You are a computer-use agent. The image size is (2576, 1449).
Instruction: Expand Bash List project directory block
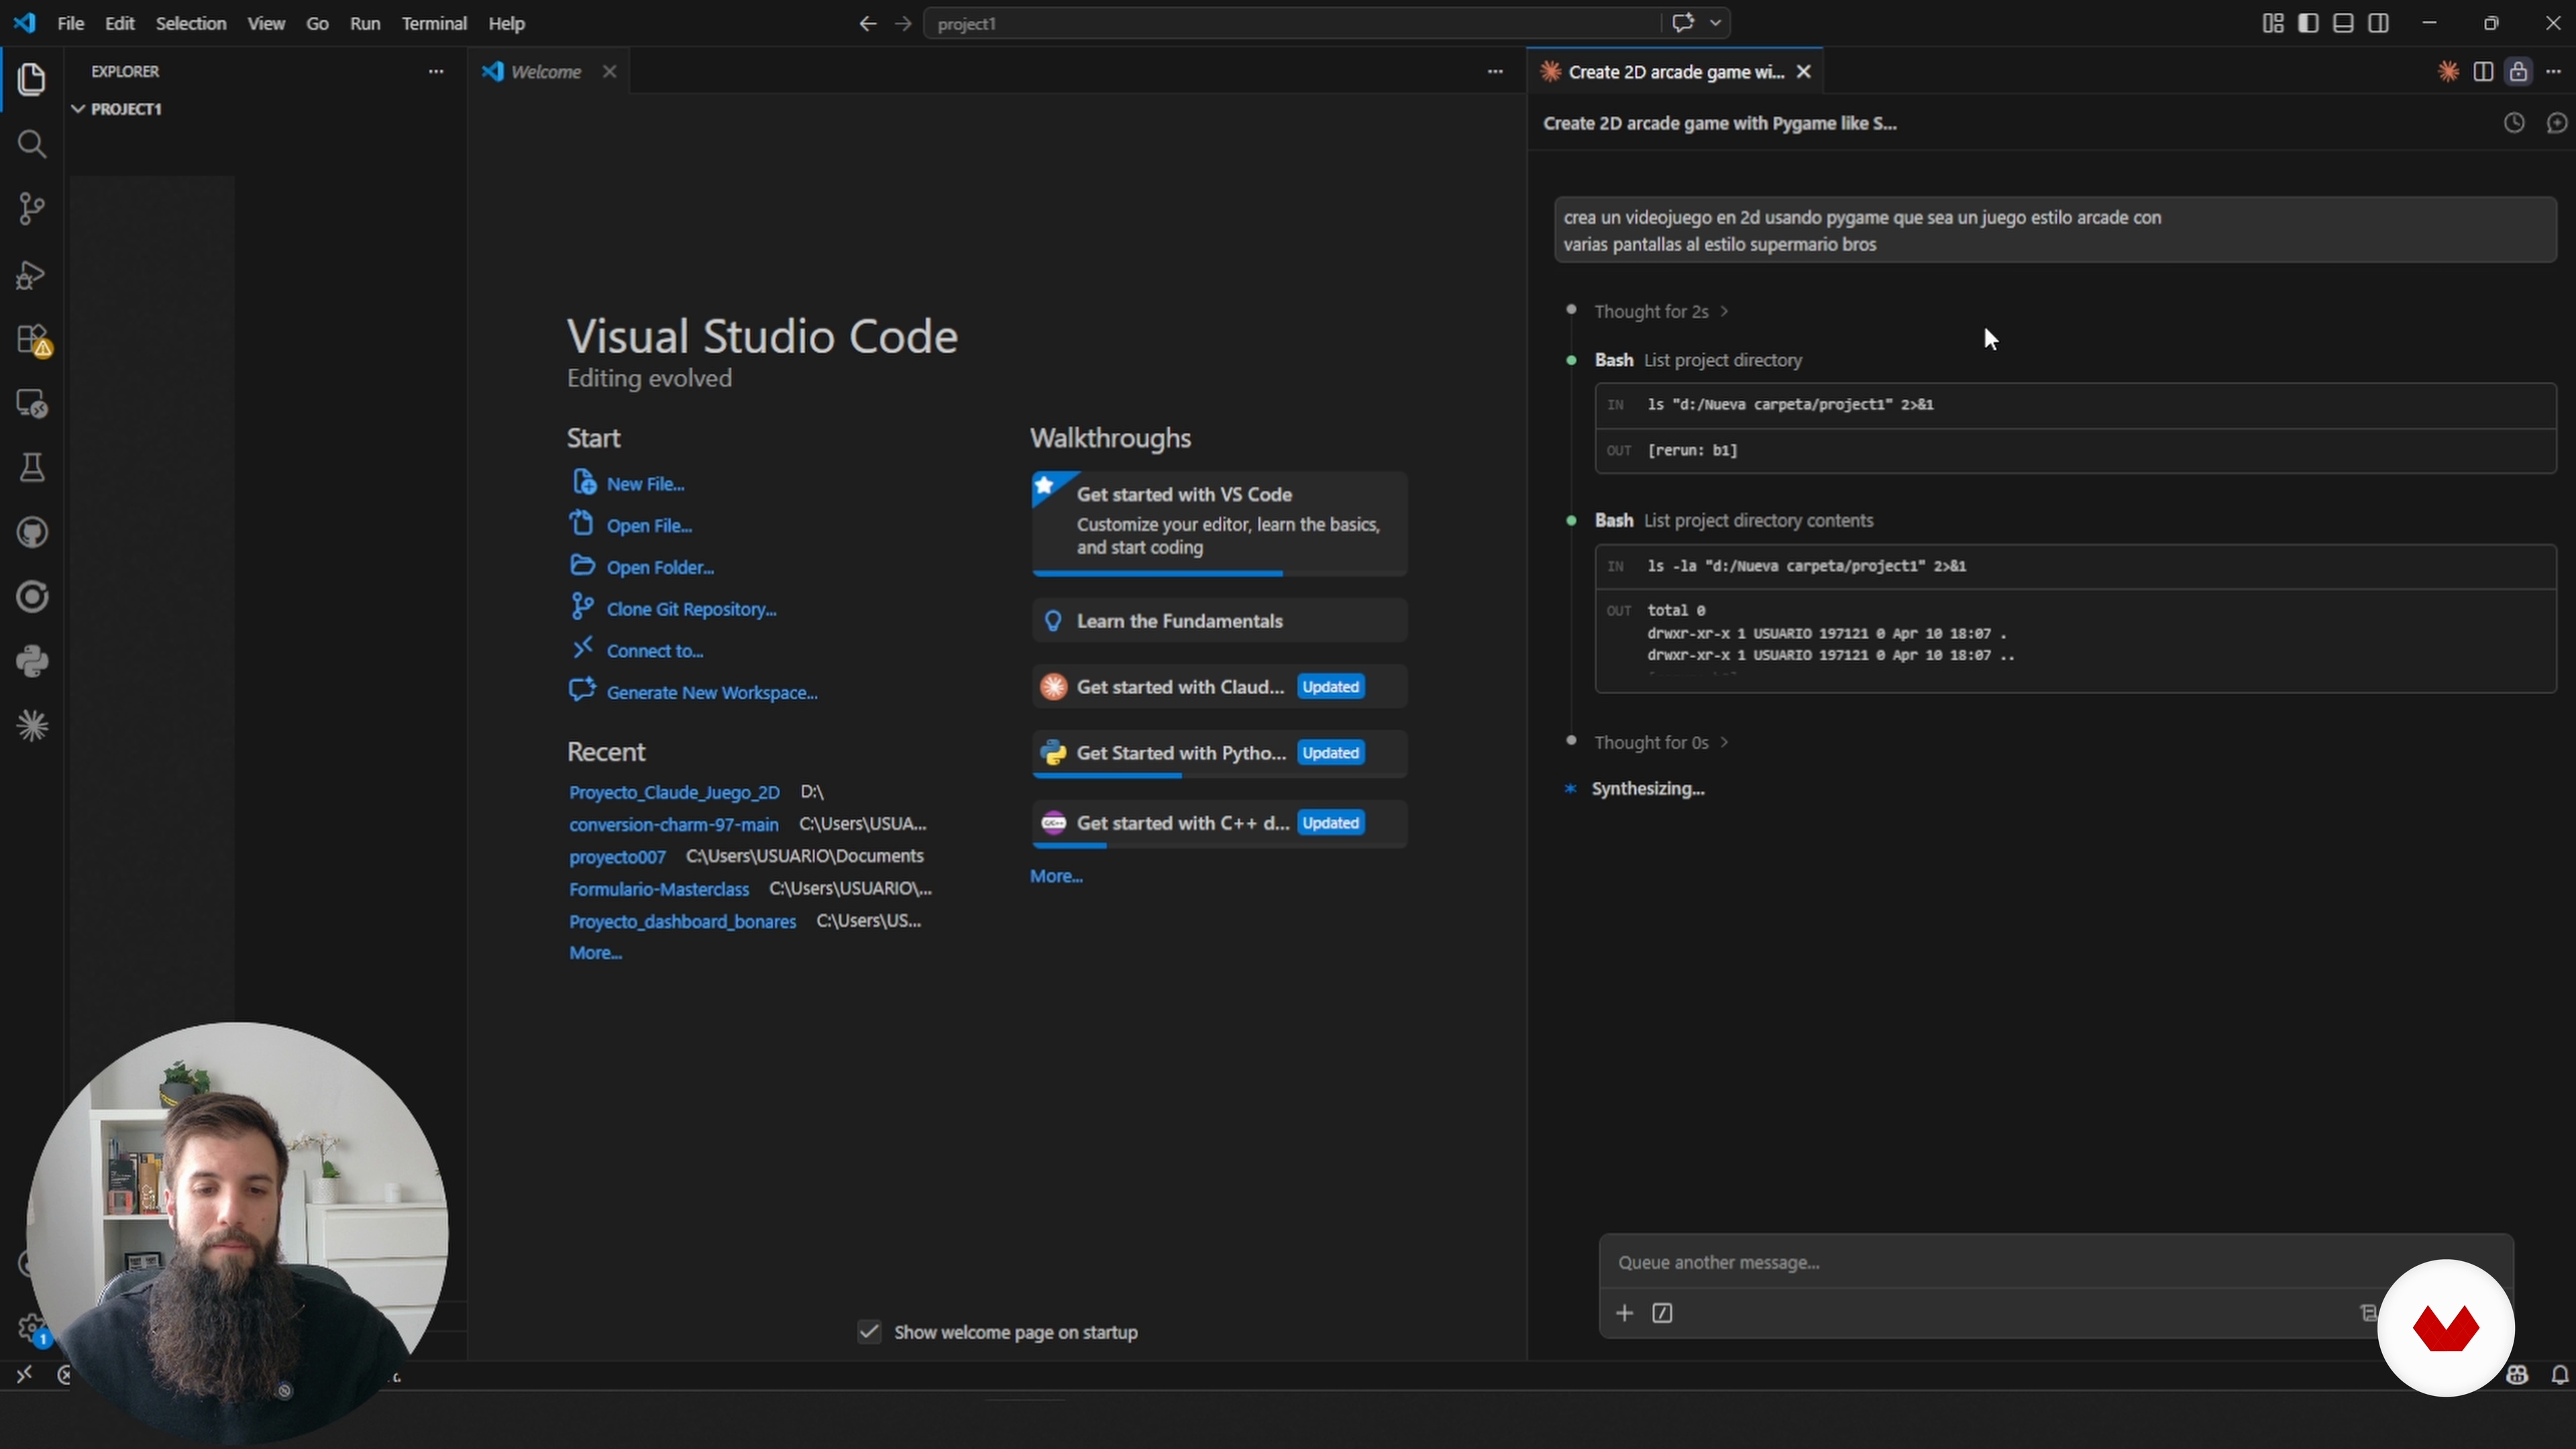click(1698, 360)
